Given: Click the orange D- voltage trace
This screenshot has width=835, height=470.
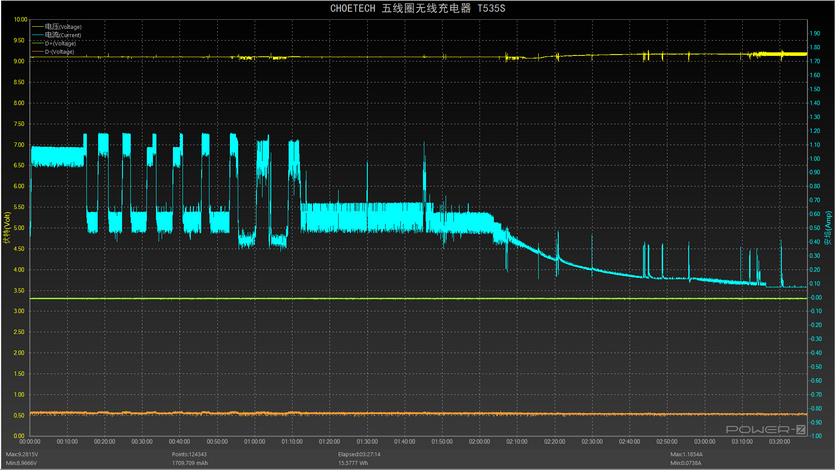Looking at the screenshot, I should pyautogui.click(x=418, y=414).
